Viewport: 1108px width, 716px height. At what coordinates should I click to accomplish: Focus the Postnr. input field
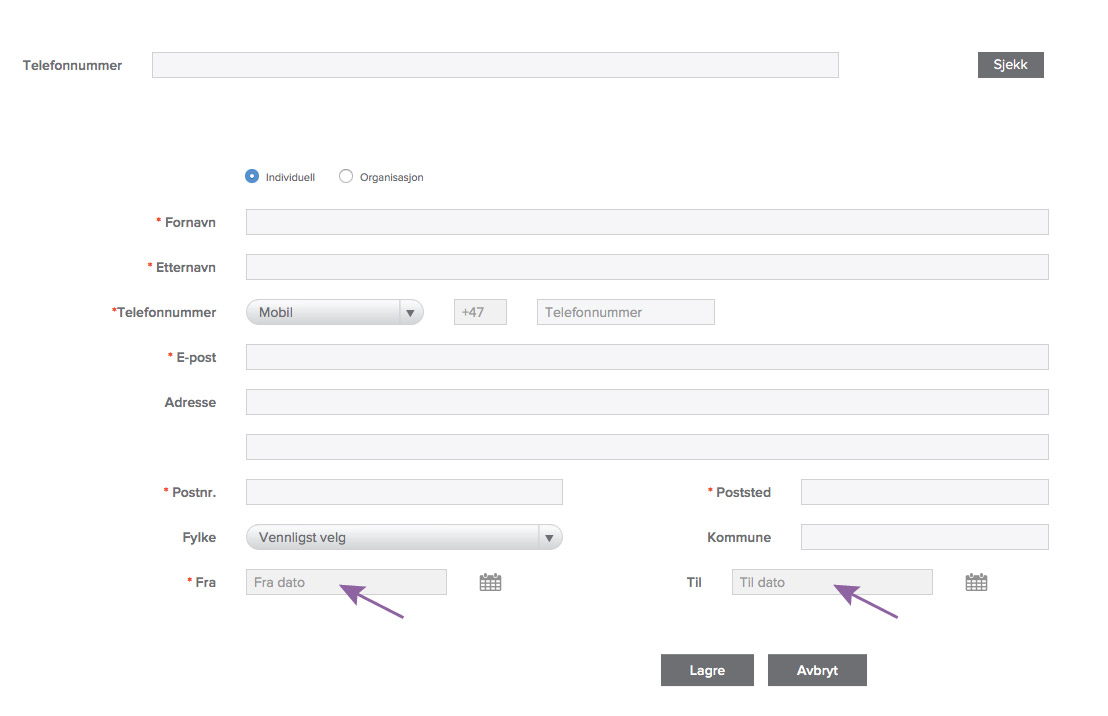[404, 492]
